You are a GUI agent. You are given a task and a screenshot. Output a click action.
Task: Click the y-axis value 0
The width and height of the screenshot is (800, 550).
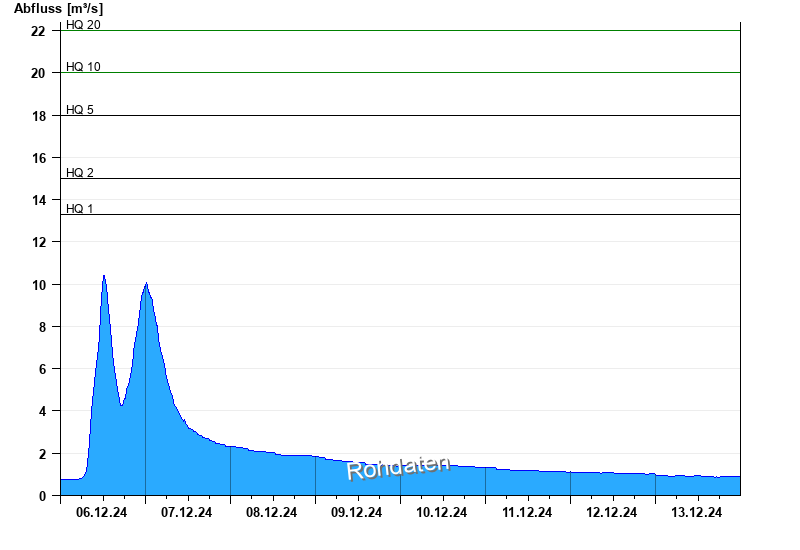click(42, 496)
